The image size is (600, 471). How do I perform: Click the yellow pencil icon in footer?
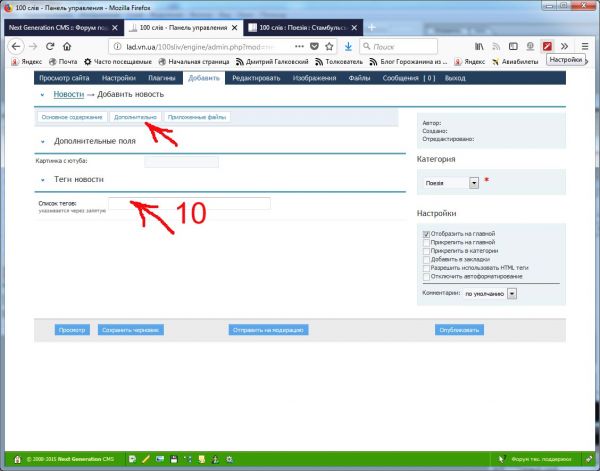point(146,459)
